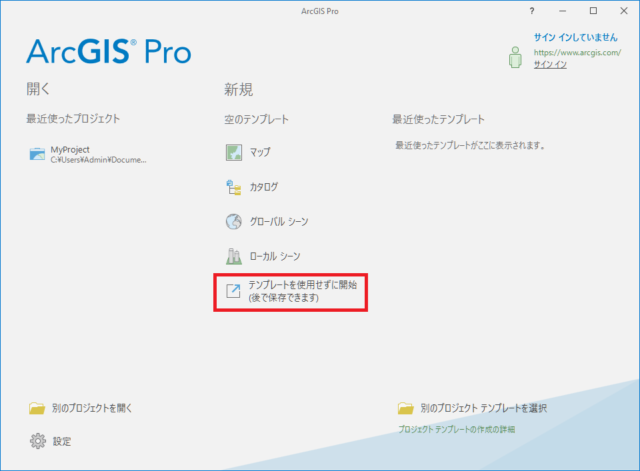Select the マップ template label
Viewport: 640px width, 471px height.
pyautogui.click(x=260, y=152)
